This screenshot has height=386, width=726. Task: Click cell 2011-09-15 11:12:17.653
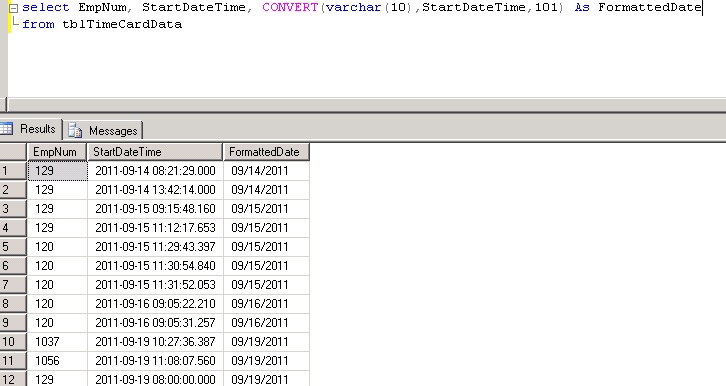(155, 228)
